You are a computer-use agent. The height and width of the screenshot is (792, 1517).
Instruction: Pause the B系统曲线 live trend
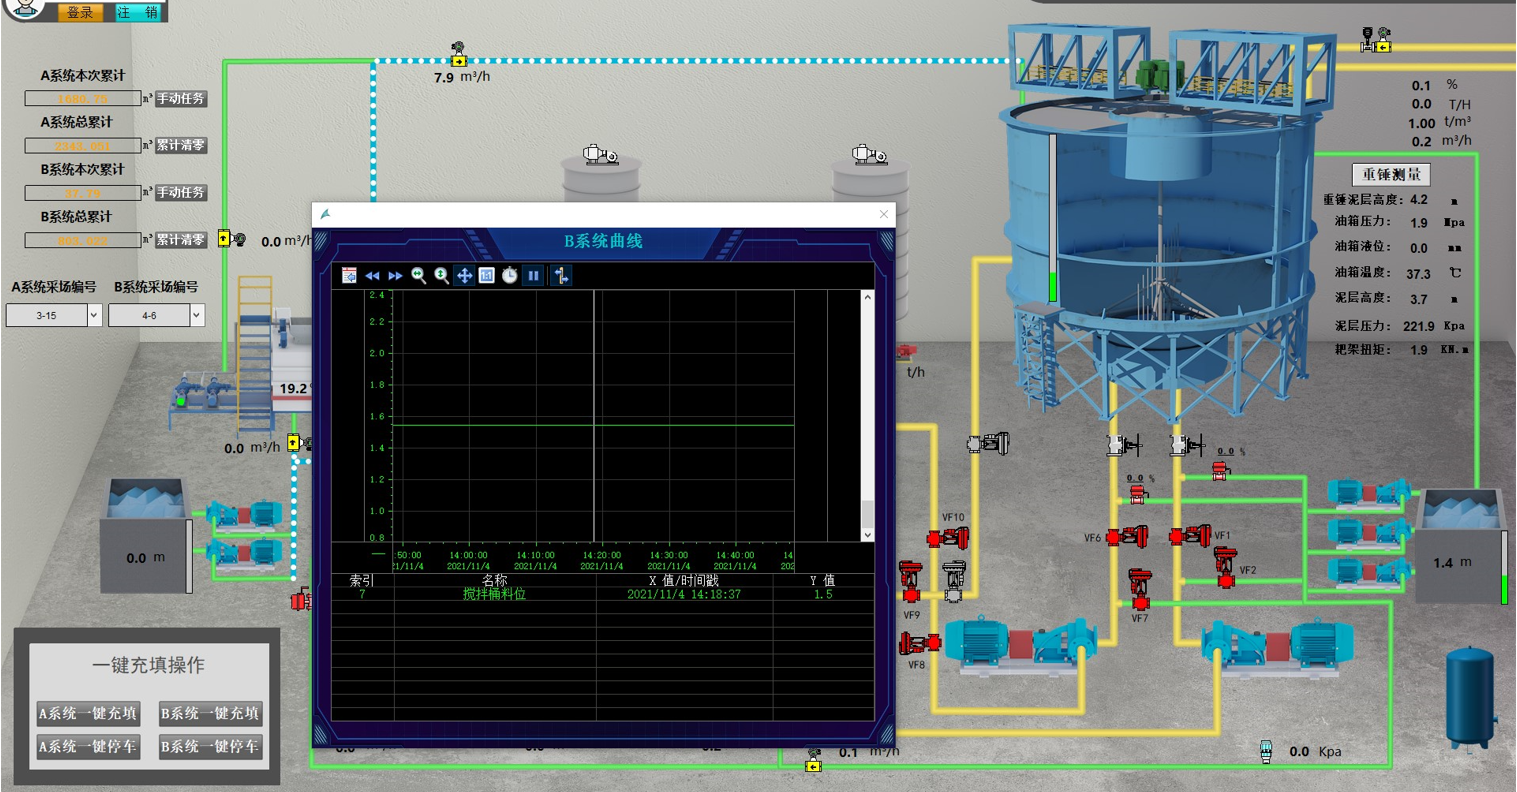click(534, 276)
